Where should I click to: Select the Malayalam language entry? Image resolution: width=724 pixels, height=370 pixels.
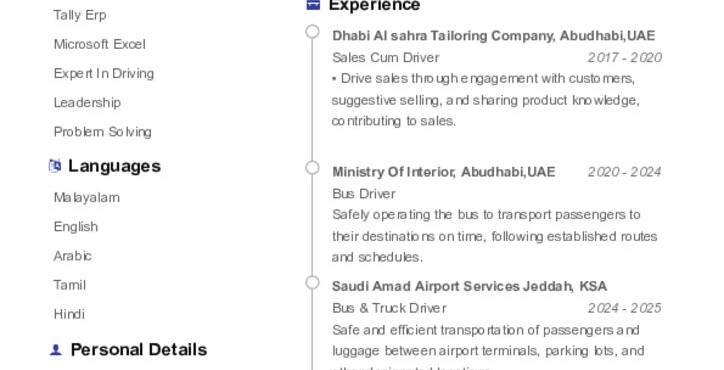87,198
